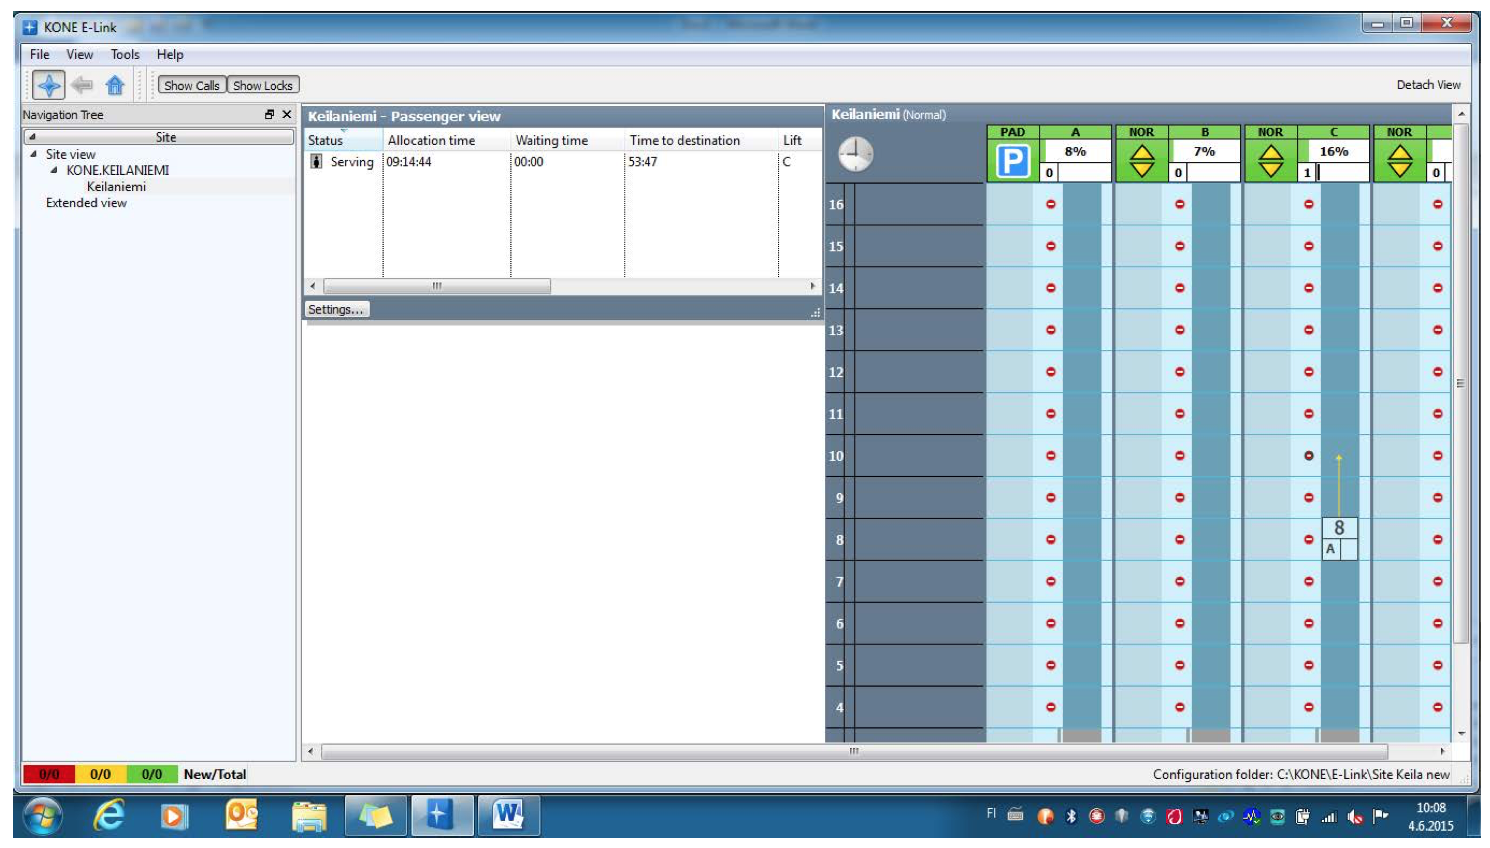This screenshot has width=1490, height=848.
Task: Click floor 16 red lock marker for lift A
Action: point(1051,204)
